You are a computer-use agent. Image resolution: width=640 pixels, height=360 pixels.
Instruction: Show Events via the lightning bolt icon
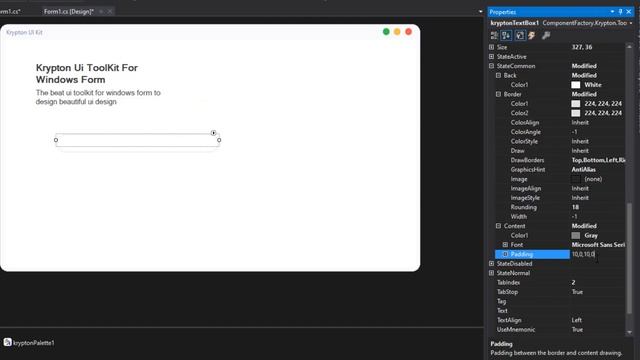(x=532, y=36)
